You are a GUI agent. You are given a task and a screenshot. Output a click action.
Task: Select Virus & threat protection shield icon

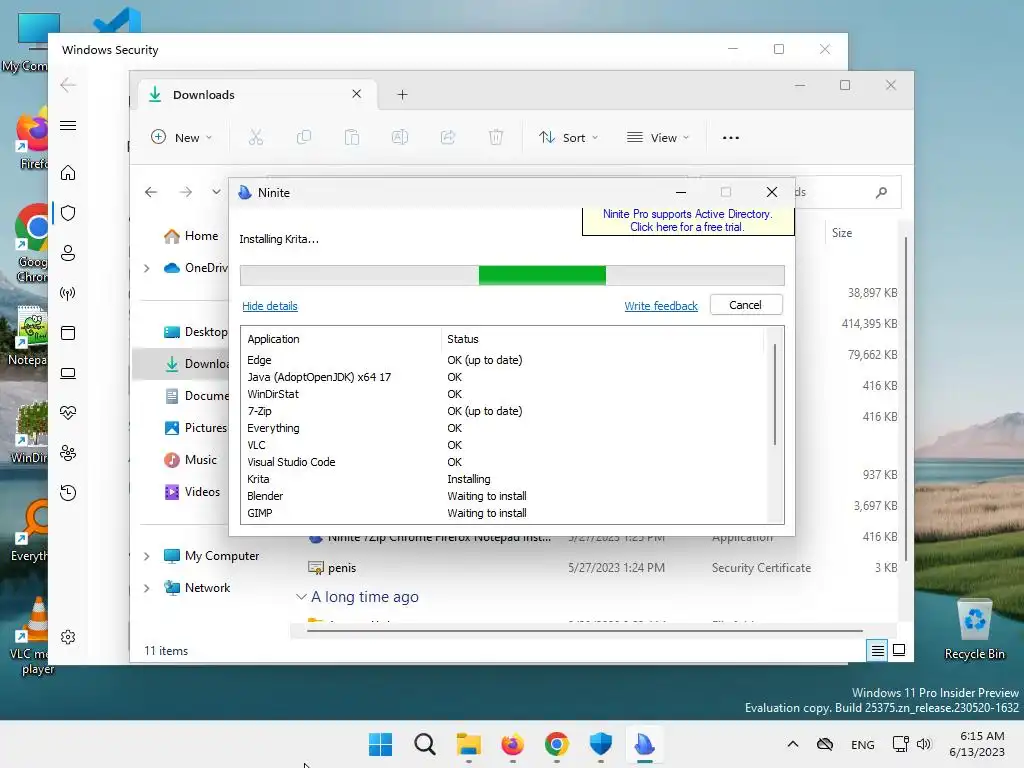[68, 213]
